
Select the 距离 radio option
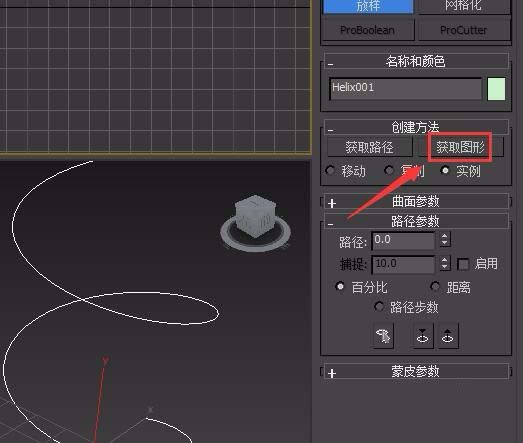(x=451, y=287)
